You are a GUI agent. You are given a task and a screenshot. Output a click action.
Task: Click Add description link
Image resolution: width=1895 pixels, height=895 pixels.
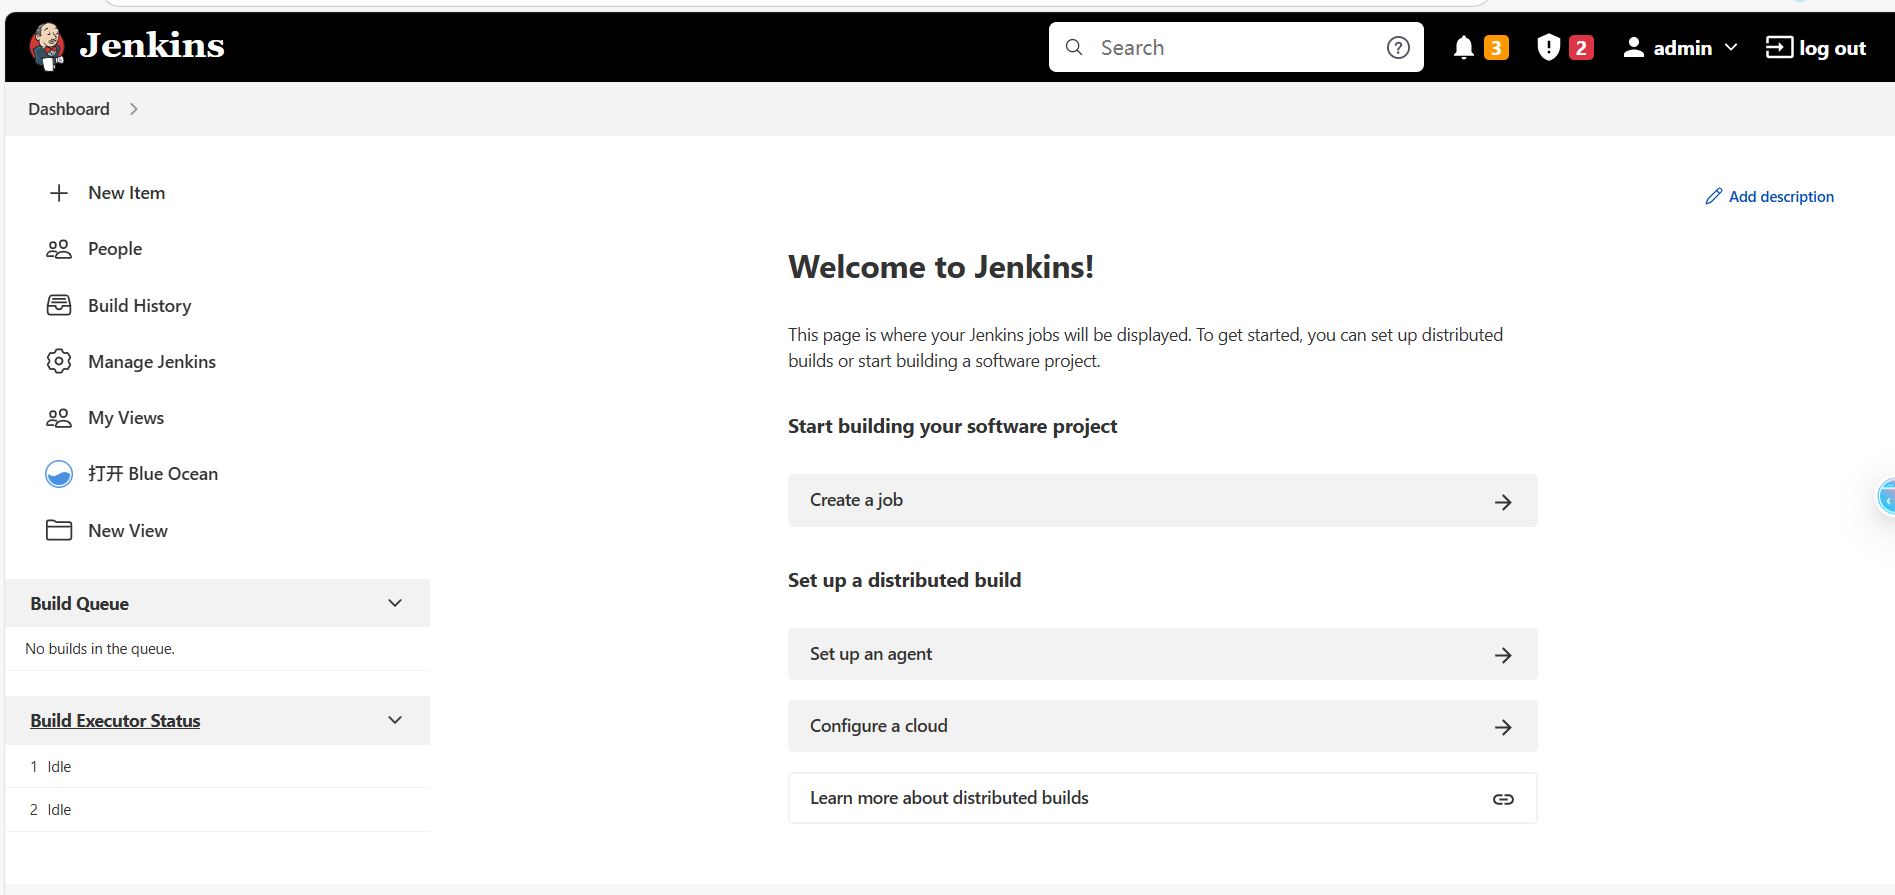click(x=1781, y=197)
